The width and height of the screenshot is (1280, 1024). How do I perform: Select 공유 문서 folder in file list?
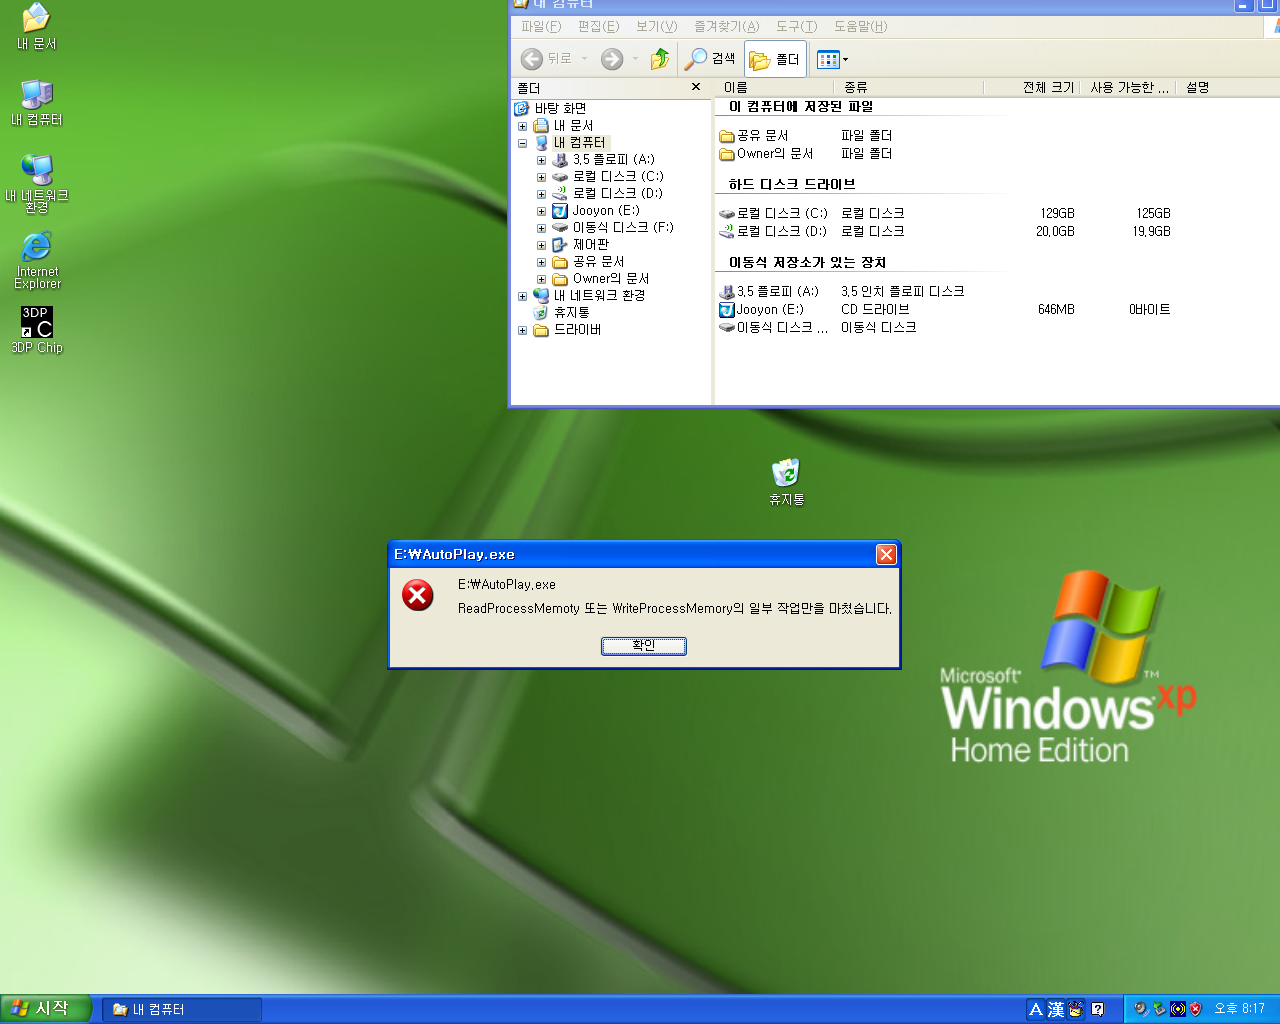754,136
